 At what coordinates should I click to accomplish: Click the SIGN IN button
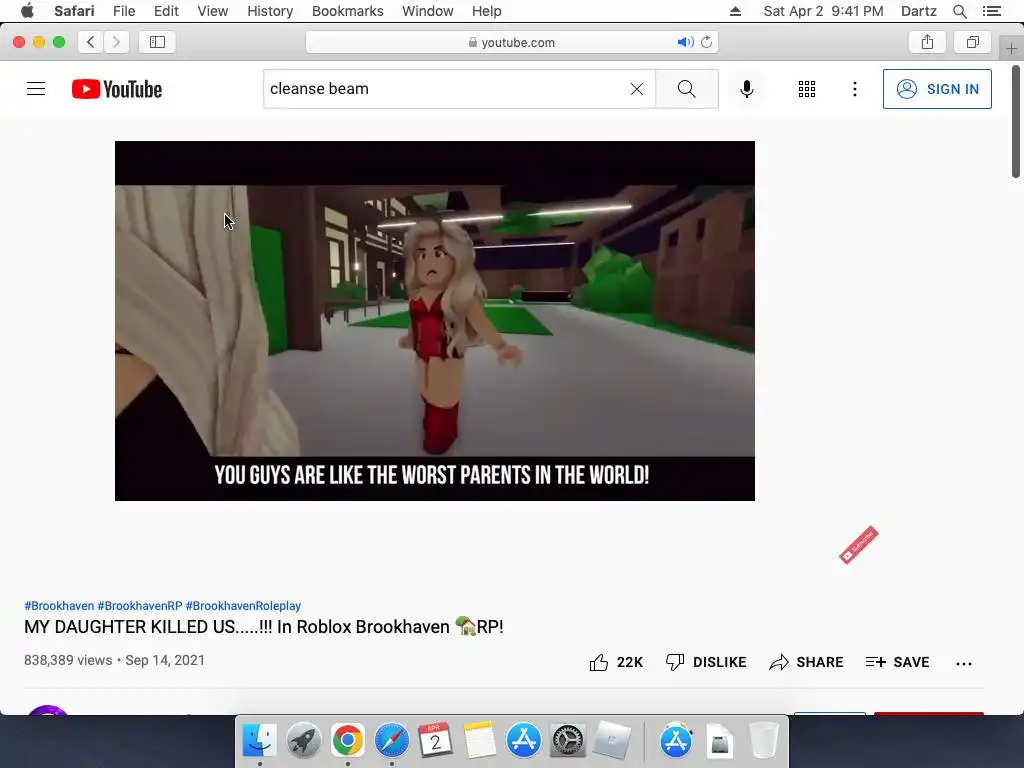pos(937,89)
